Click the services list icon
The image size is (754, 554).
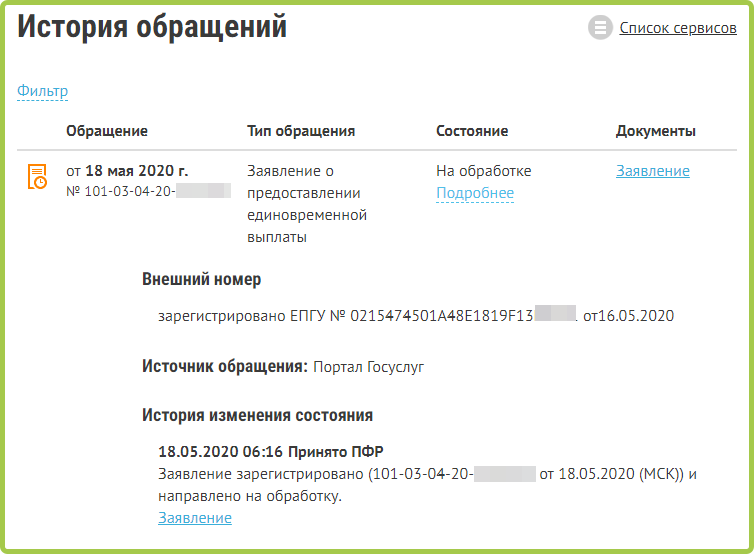tap(600, 28)
